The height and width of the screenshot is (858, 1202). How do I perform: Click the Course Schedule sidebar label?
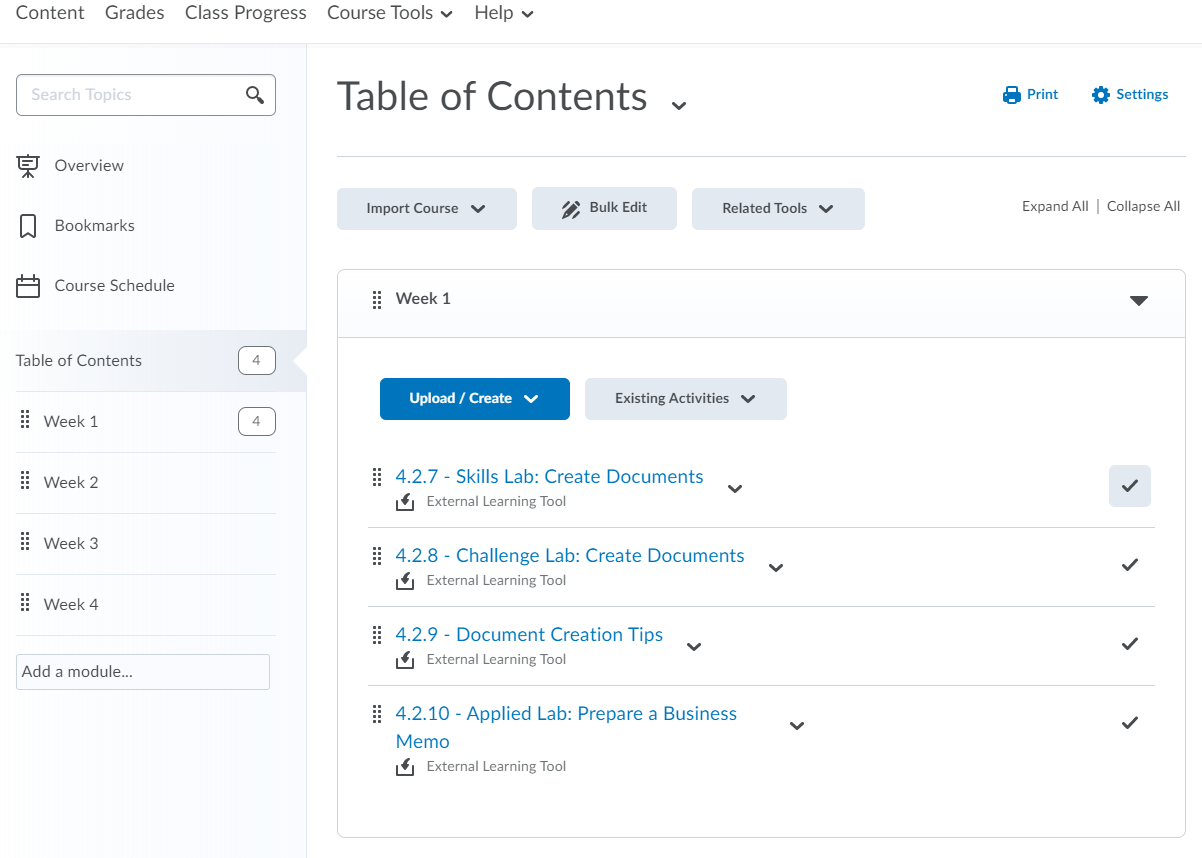point(114,286)
